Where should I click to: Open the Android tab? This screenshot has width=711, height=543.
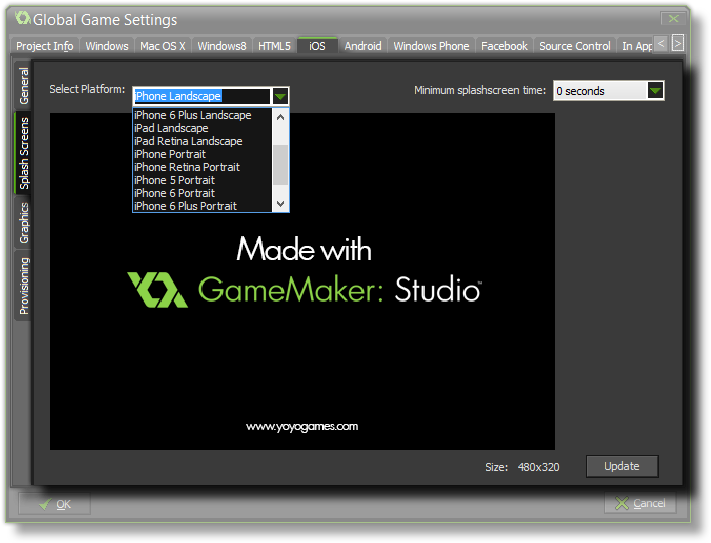[x=363, y=46]
